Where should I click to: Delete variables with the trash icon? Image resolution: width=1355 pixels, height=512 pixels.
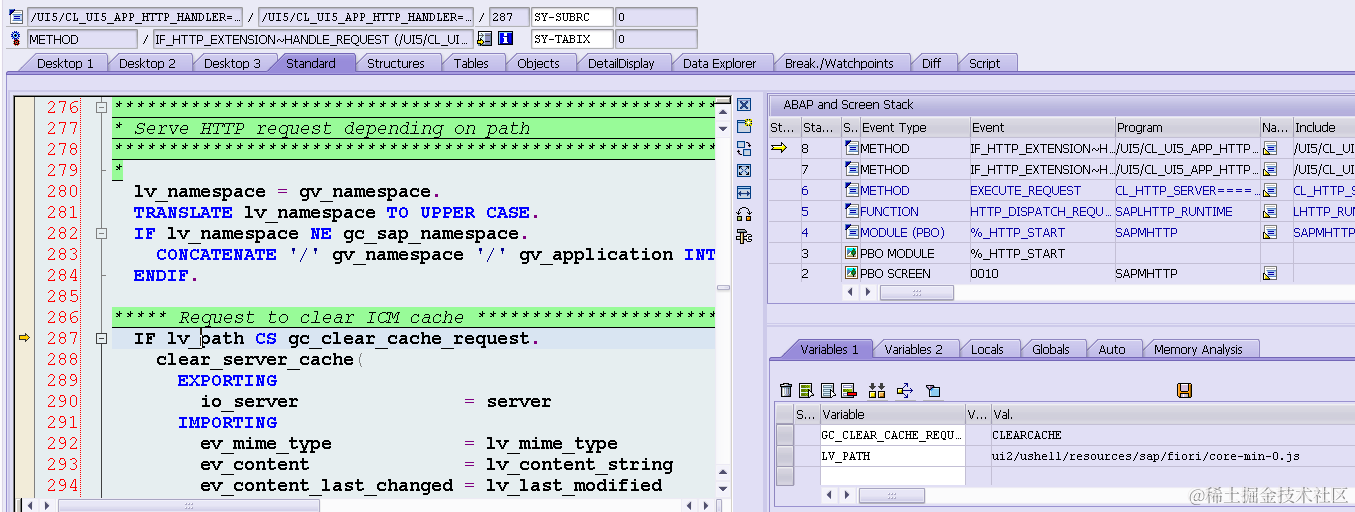pos(786,390)
